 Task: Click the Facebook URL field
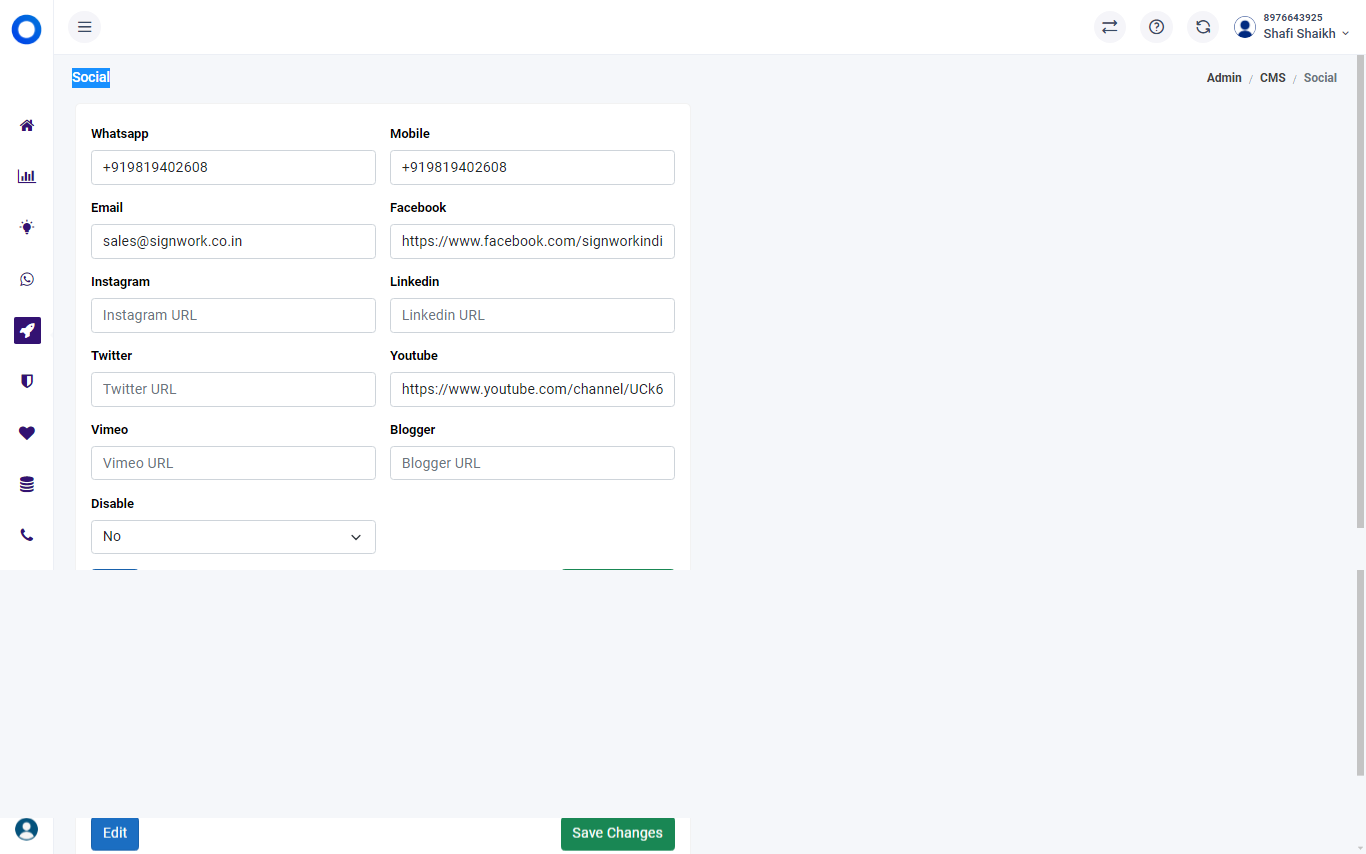(532, 241)
